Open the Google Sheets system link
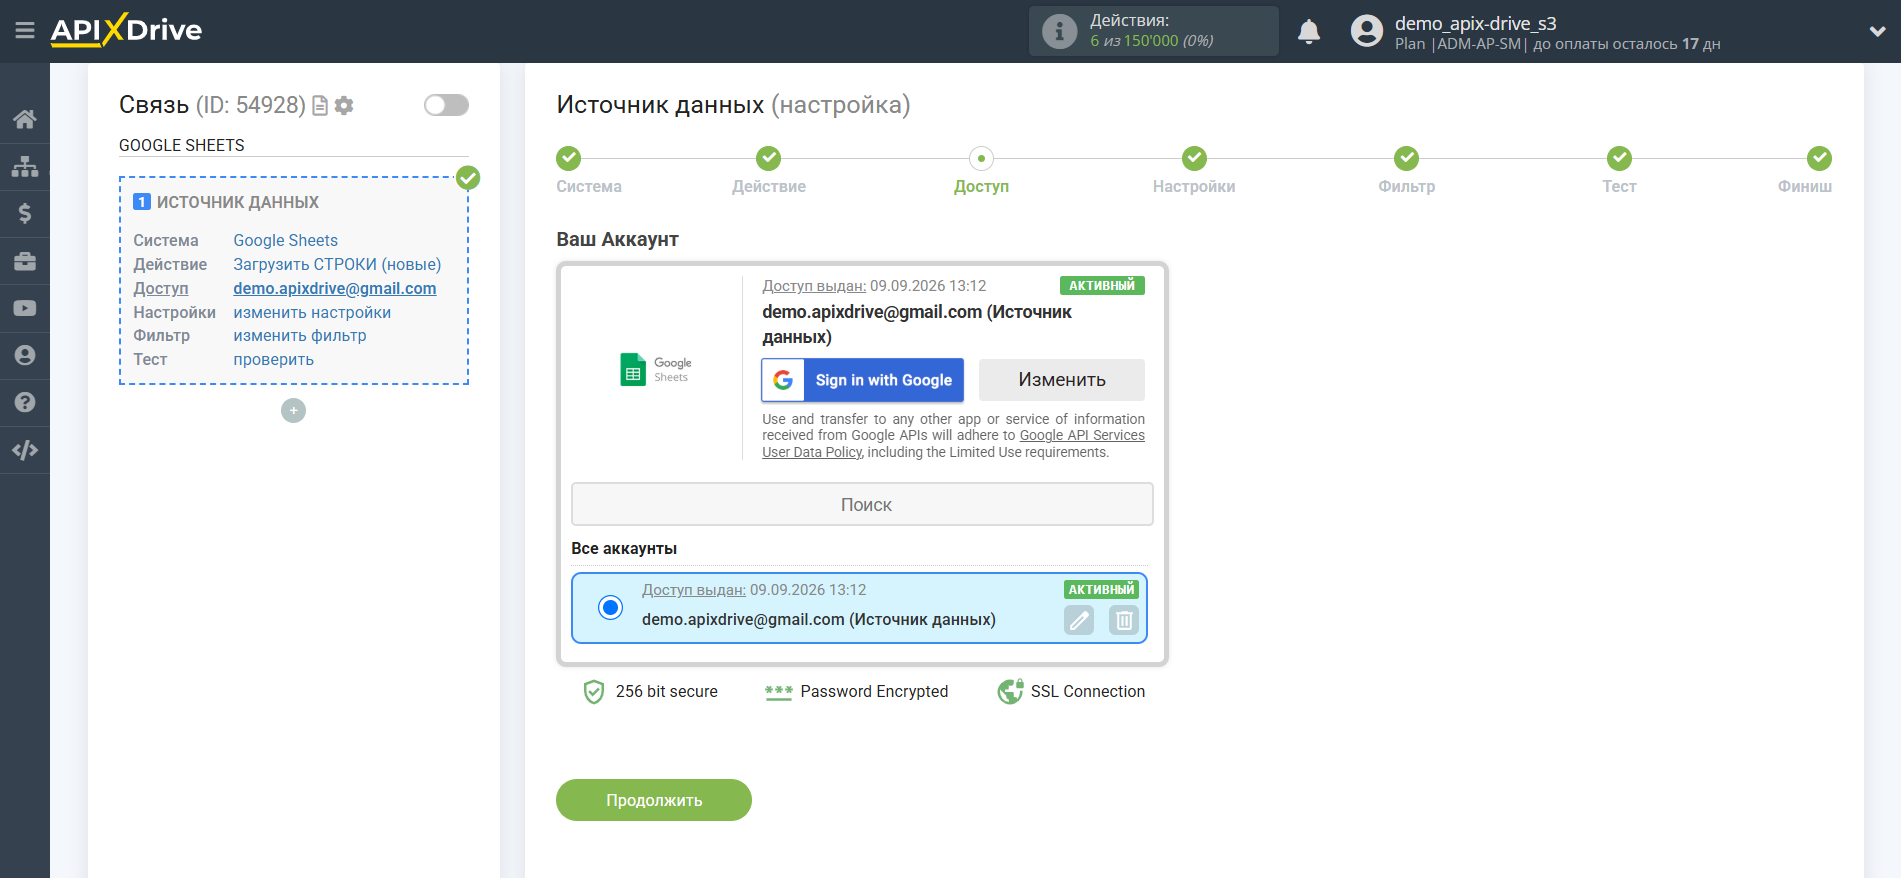 click(285, 240)
